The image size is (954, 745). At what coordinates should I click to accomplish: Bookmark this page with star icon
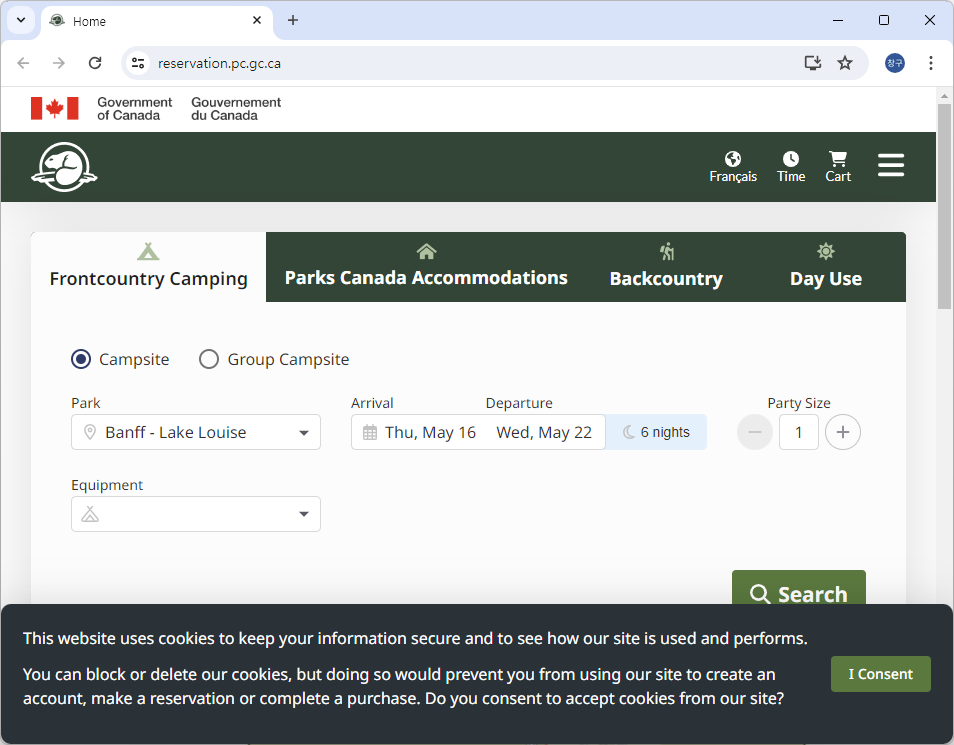(845, 63)
